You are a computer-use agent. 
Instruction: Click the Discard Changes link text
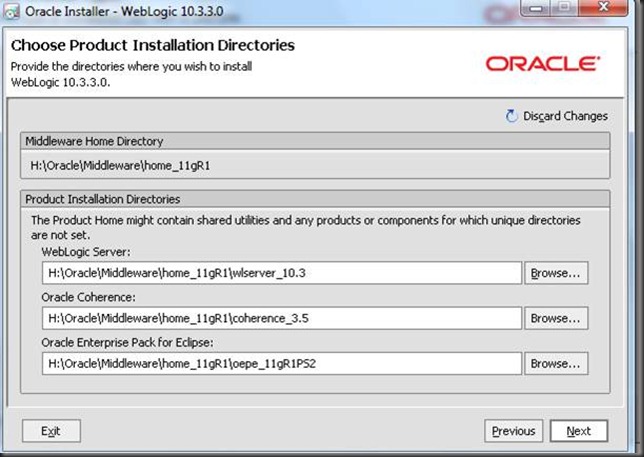tap(565, 116)
